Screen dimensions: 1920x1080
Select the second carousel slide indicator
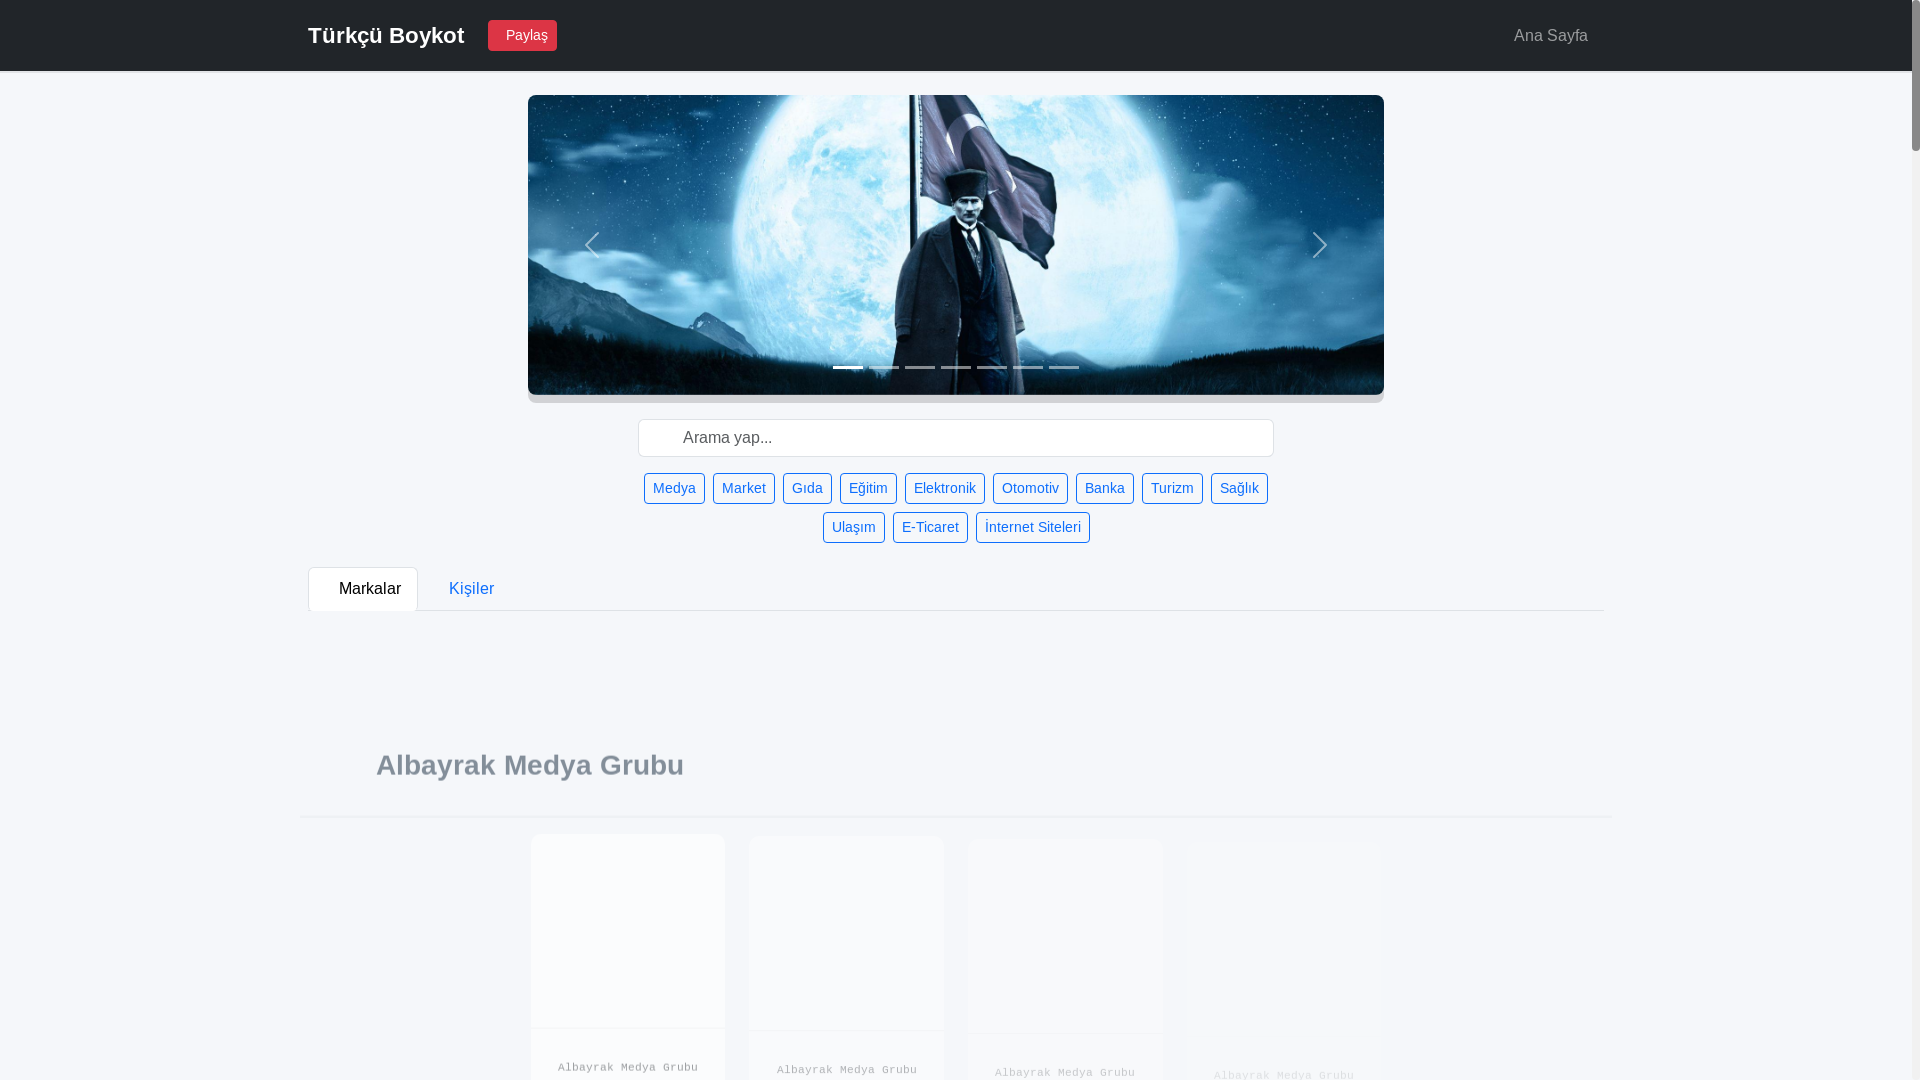pyautogui.click(x=884, y=367)
